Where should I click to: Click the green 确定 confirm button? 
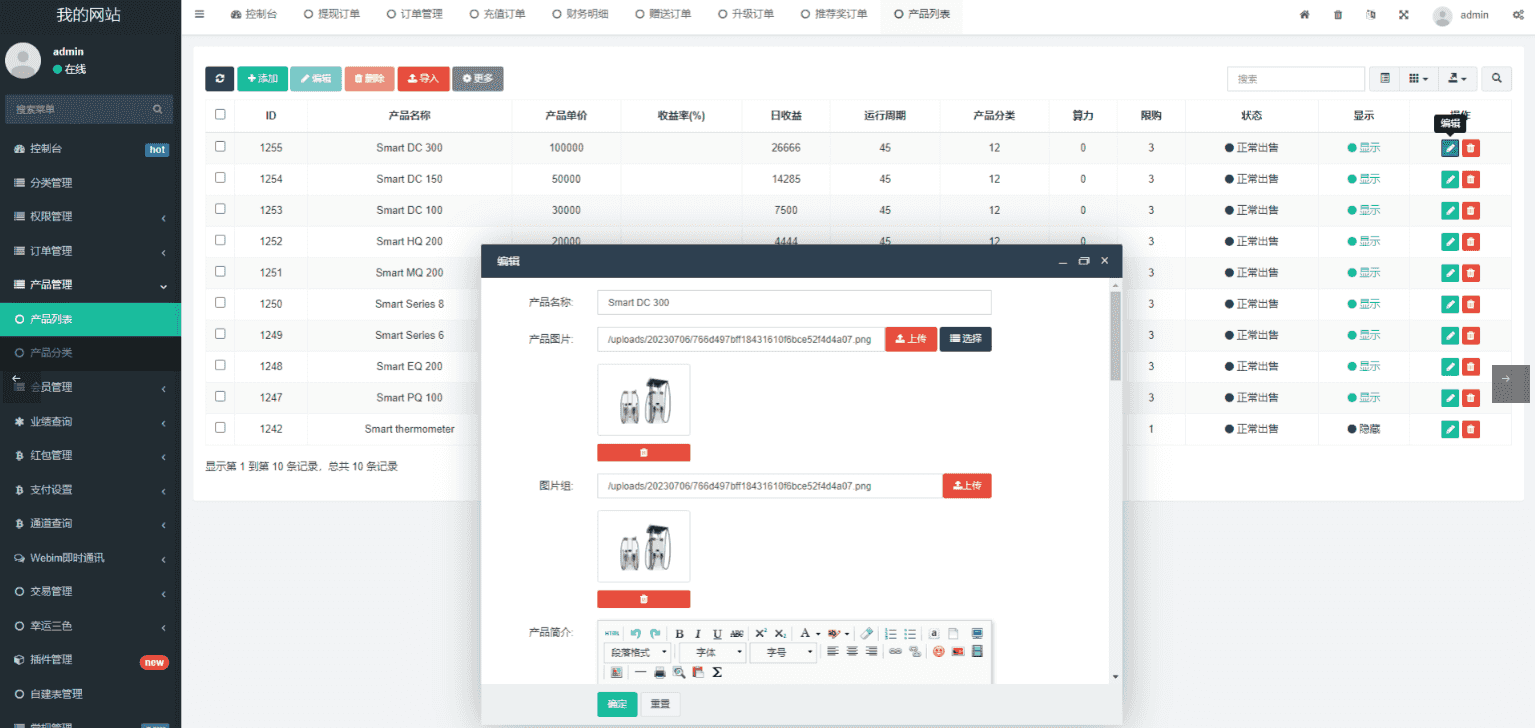point(617,704)
